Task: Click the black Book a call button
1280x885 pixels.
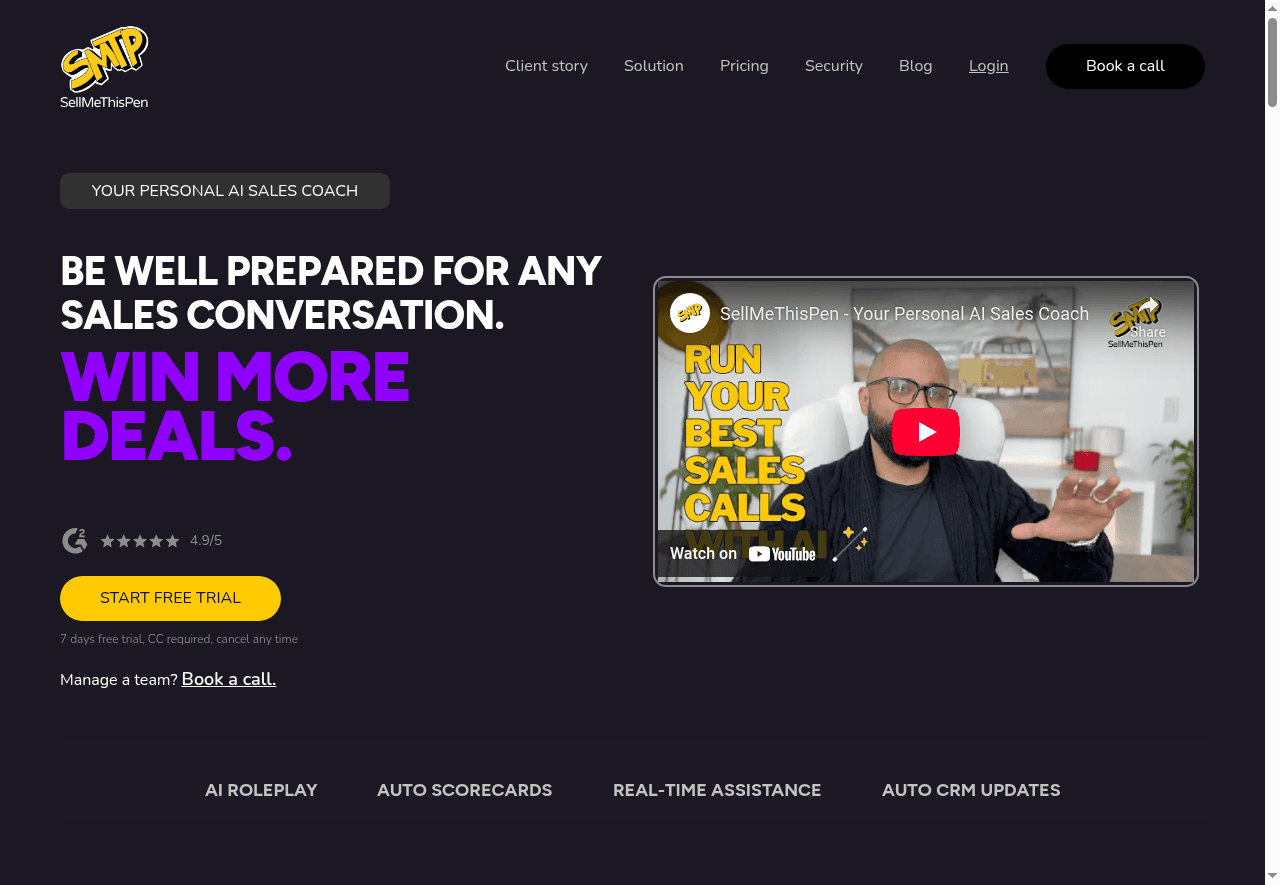Action: tap(1125, 66)
